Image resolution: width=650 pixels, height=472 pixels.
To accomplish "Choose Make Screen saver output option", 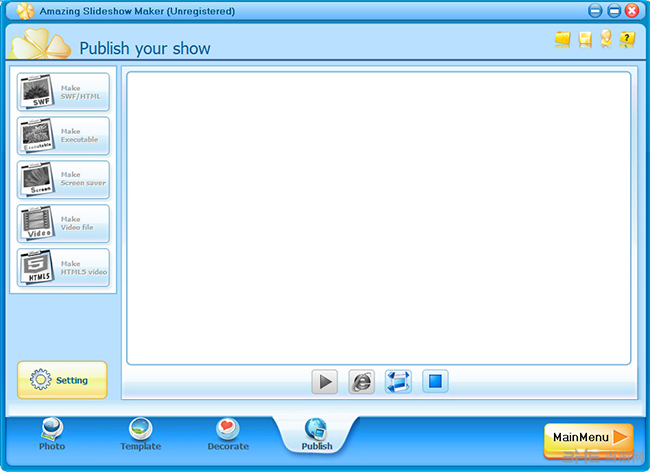I will [63, 179].
